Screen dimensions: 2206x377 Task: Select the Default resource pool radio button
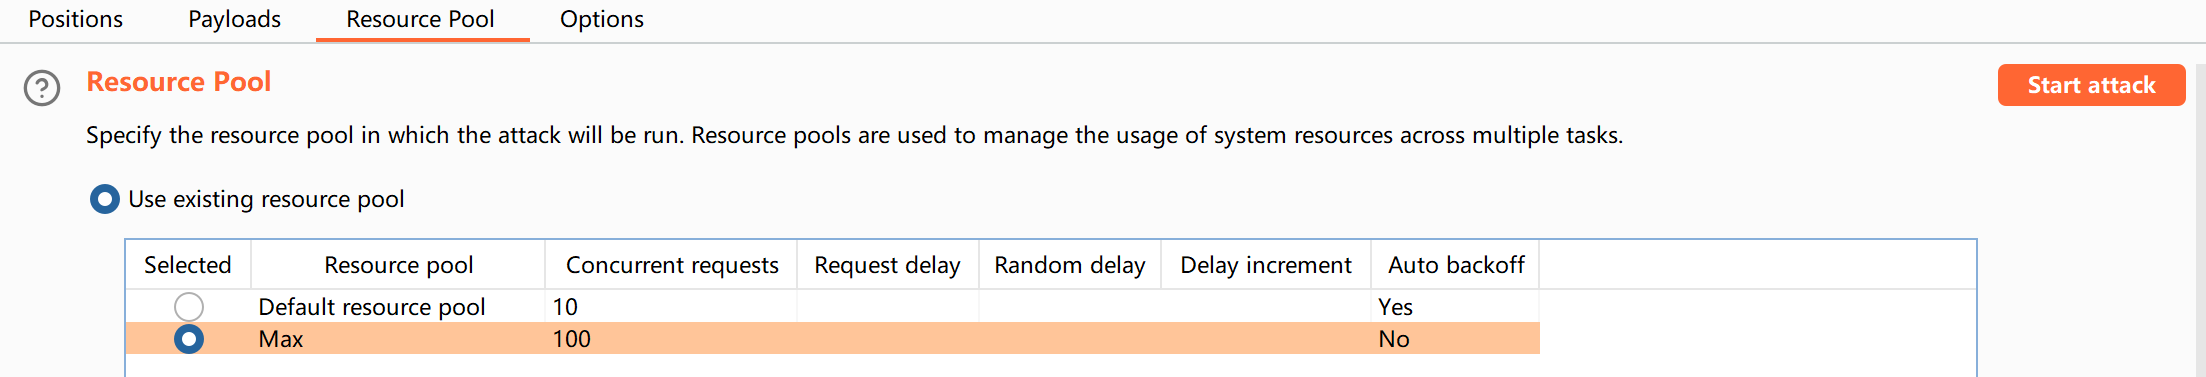point(189,306)
